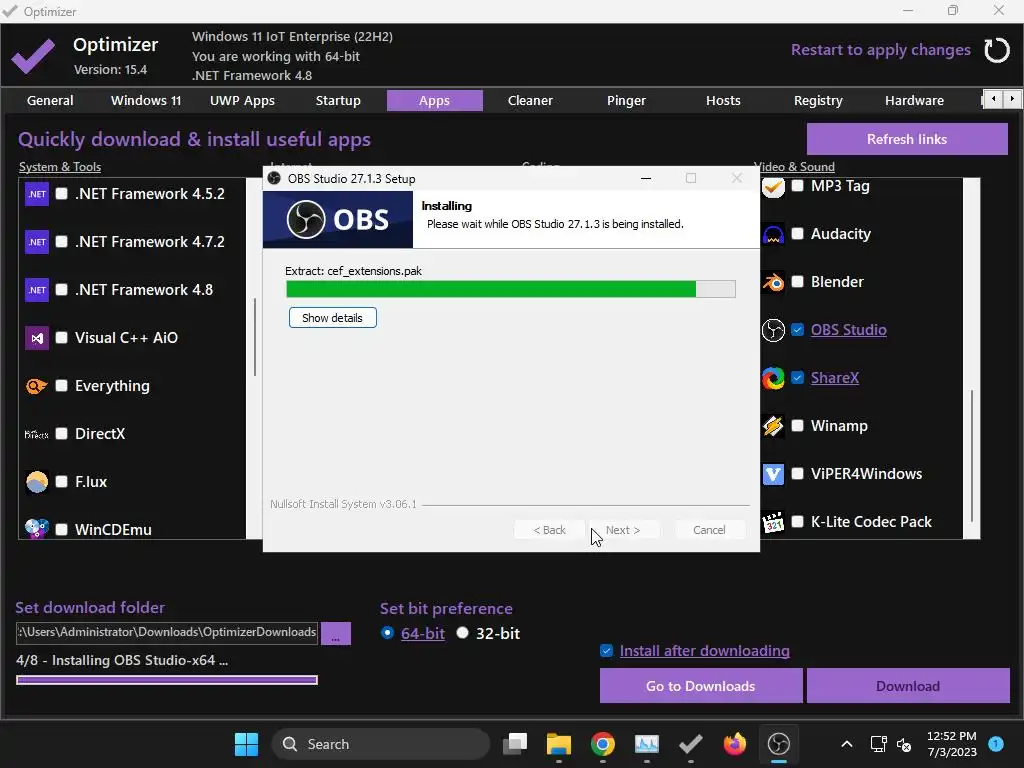This screenshot has height=768, width=1024.
Task: Open File Explorer from the taskbar
Action: [x=558, y=744]
